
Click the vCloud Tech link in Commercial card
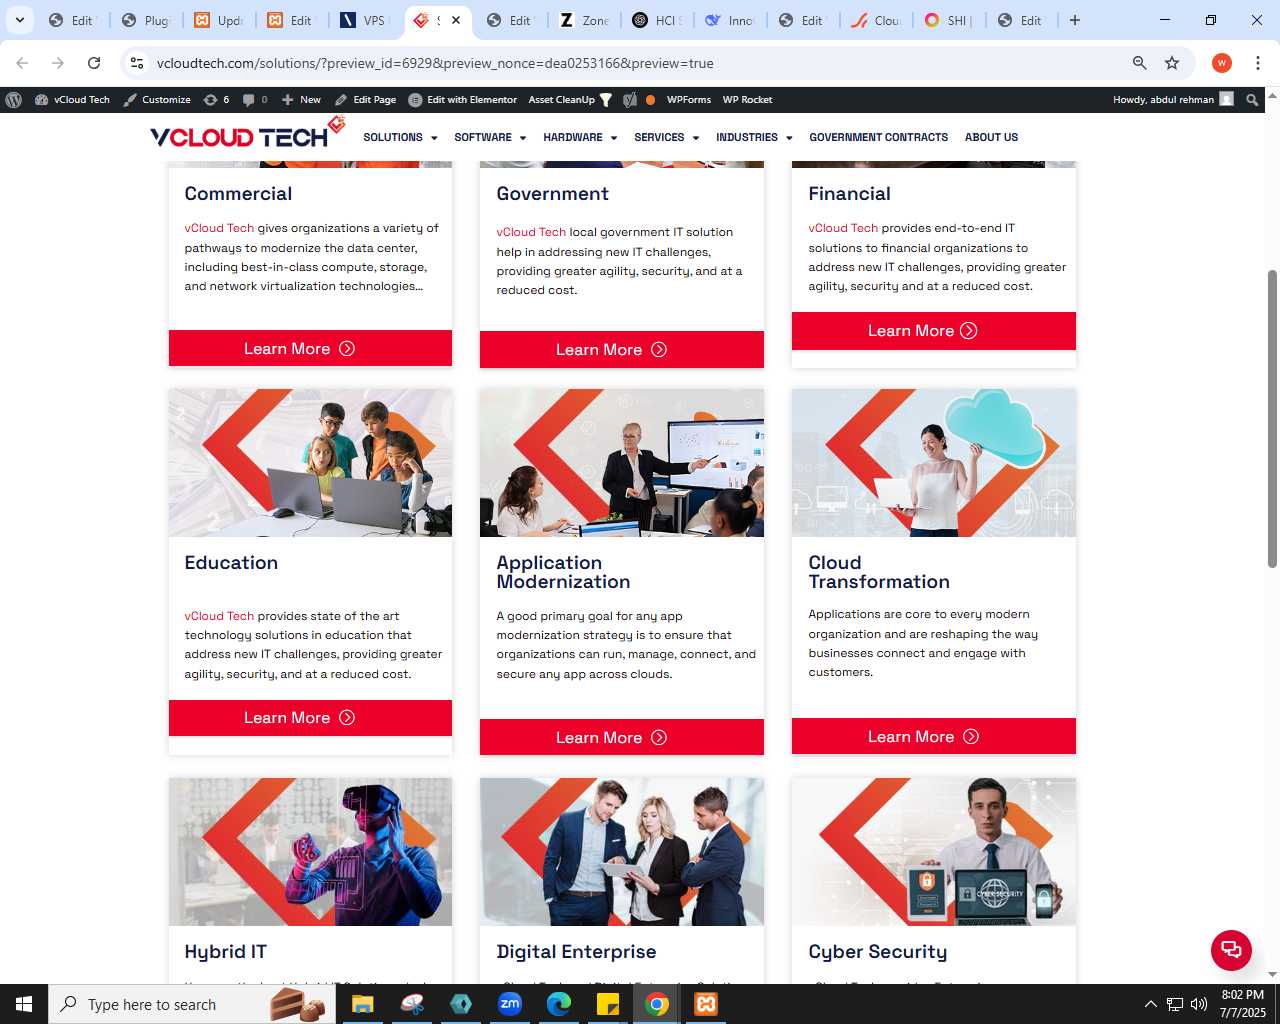coord(219,228)
